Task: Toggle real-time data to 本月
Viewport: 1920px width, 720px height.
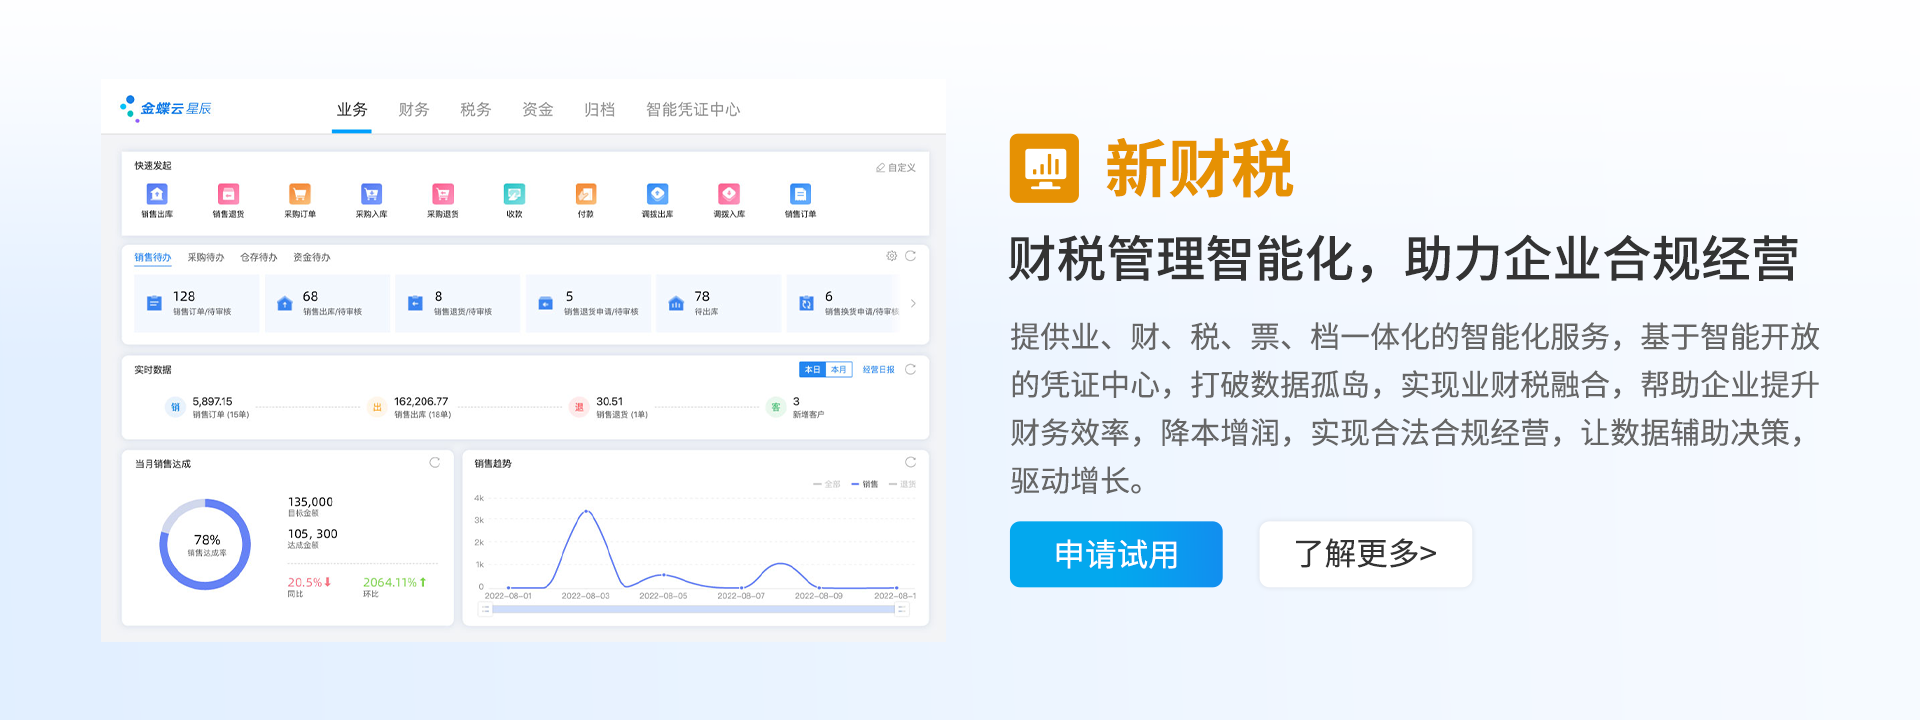Action: (x=839, y=370)
